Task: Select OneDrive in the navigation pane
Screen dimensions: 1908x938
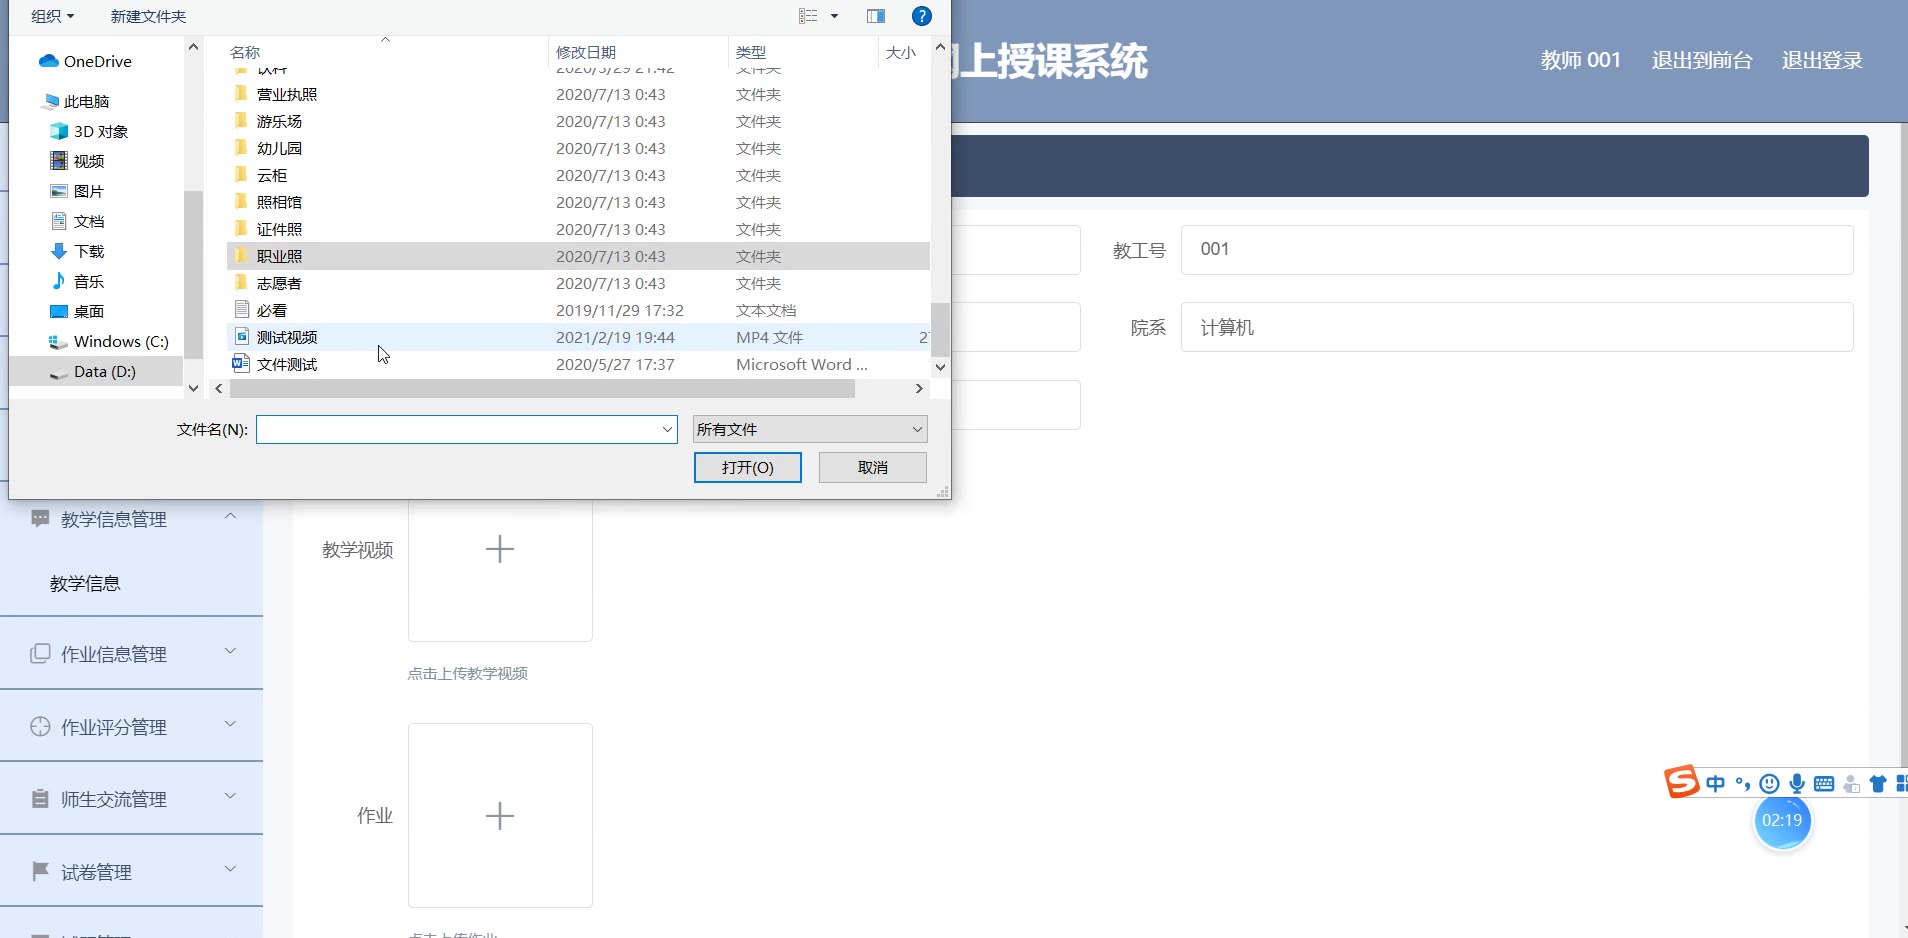Action: pos(98,61)
